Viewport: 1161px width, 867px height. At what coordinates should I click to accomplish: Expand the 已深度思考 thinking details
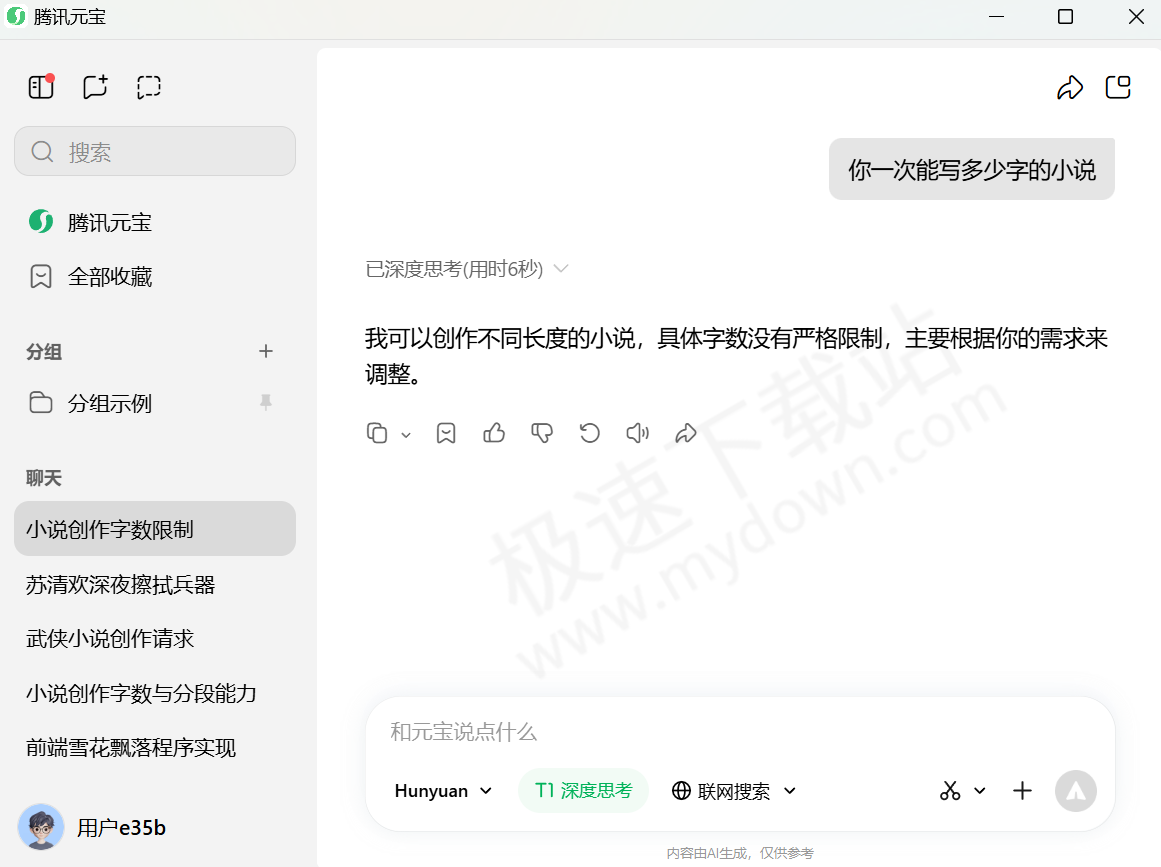pyautogui.click(x=467, y=269)
